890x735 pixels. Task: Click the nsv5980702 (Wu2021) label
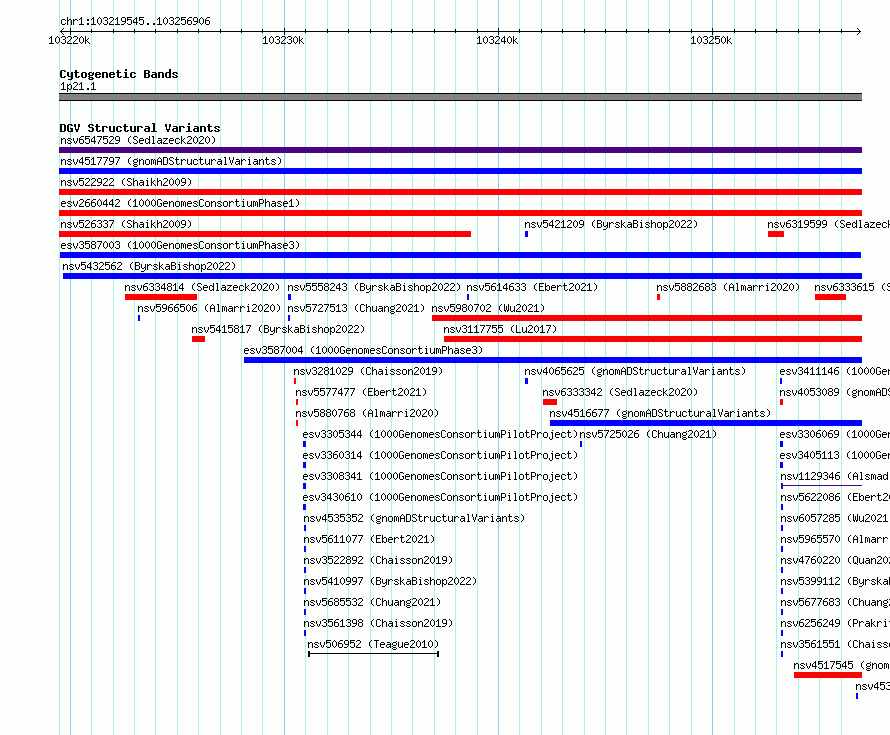(x=488, y=308)
